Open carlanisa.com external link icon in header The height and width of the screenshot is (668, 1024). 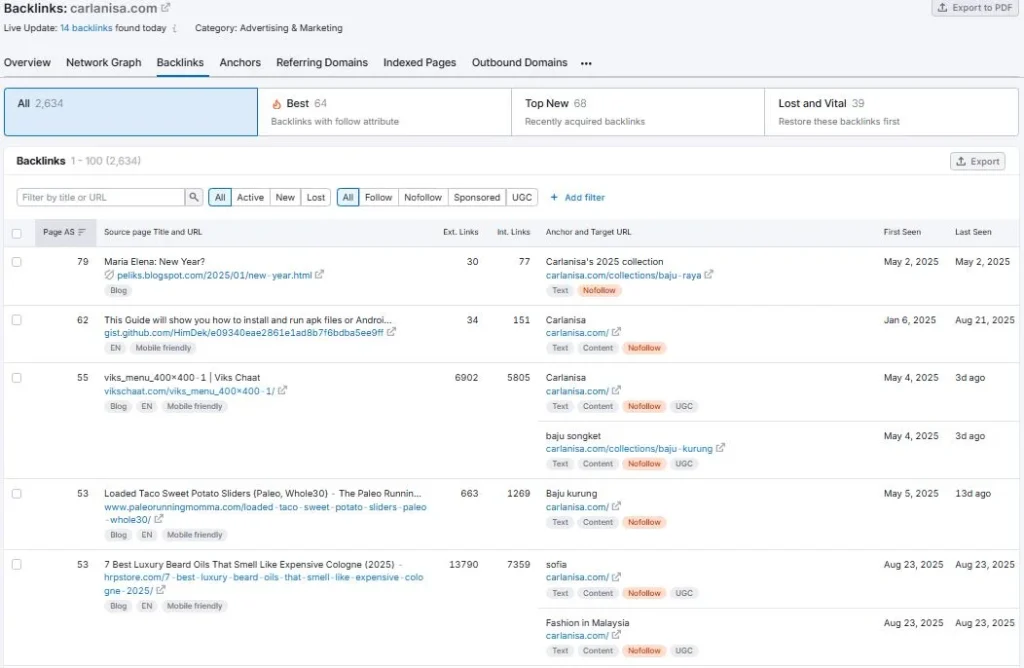166,8
